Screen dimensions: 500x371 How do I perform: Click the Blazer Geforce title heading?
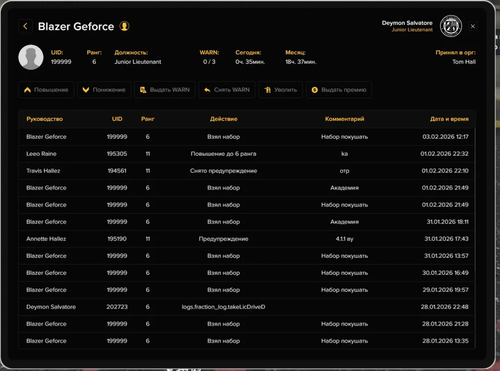(76, 26)
